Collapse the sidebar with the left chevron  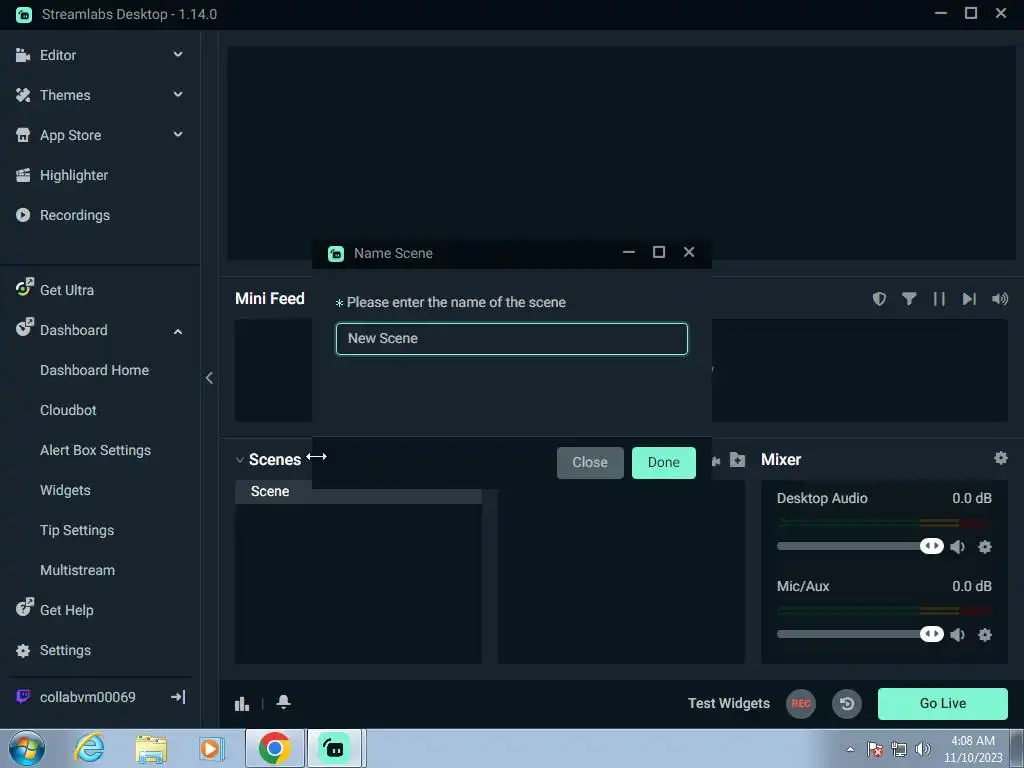pyautogui.click(x=209, y=378)
